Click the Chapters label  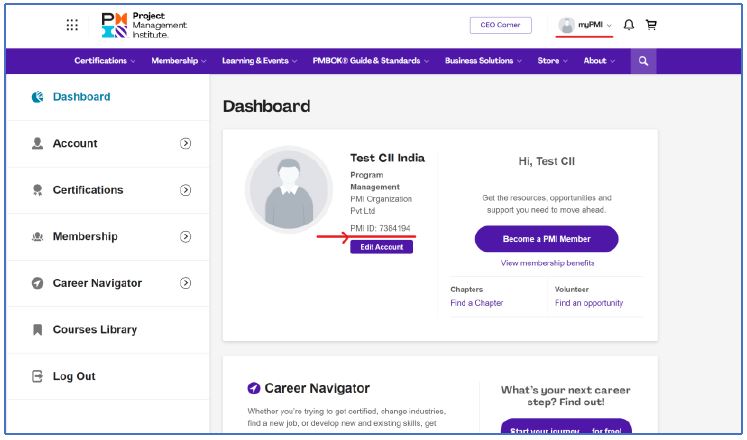(466, 290)
